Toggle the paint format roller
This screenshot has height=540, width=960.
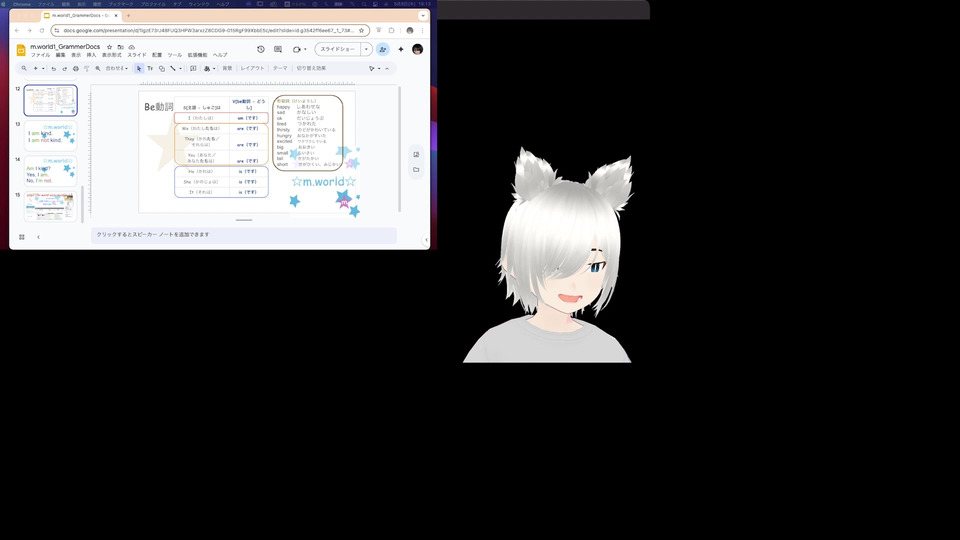click(86, 69)
